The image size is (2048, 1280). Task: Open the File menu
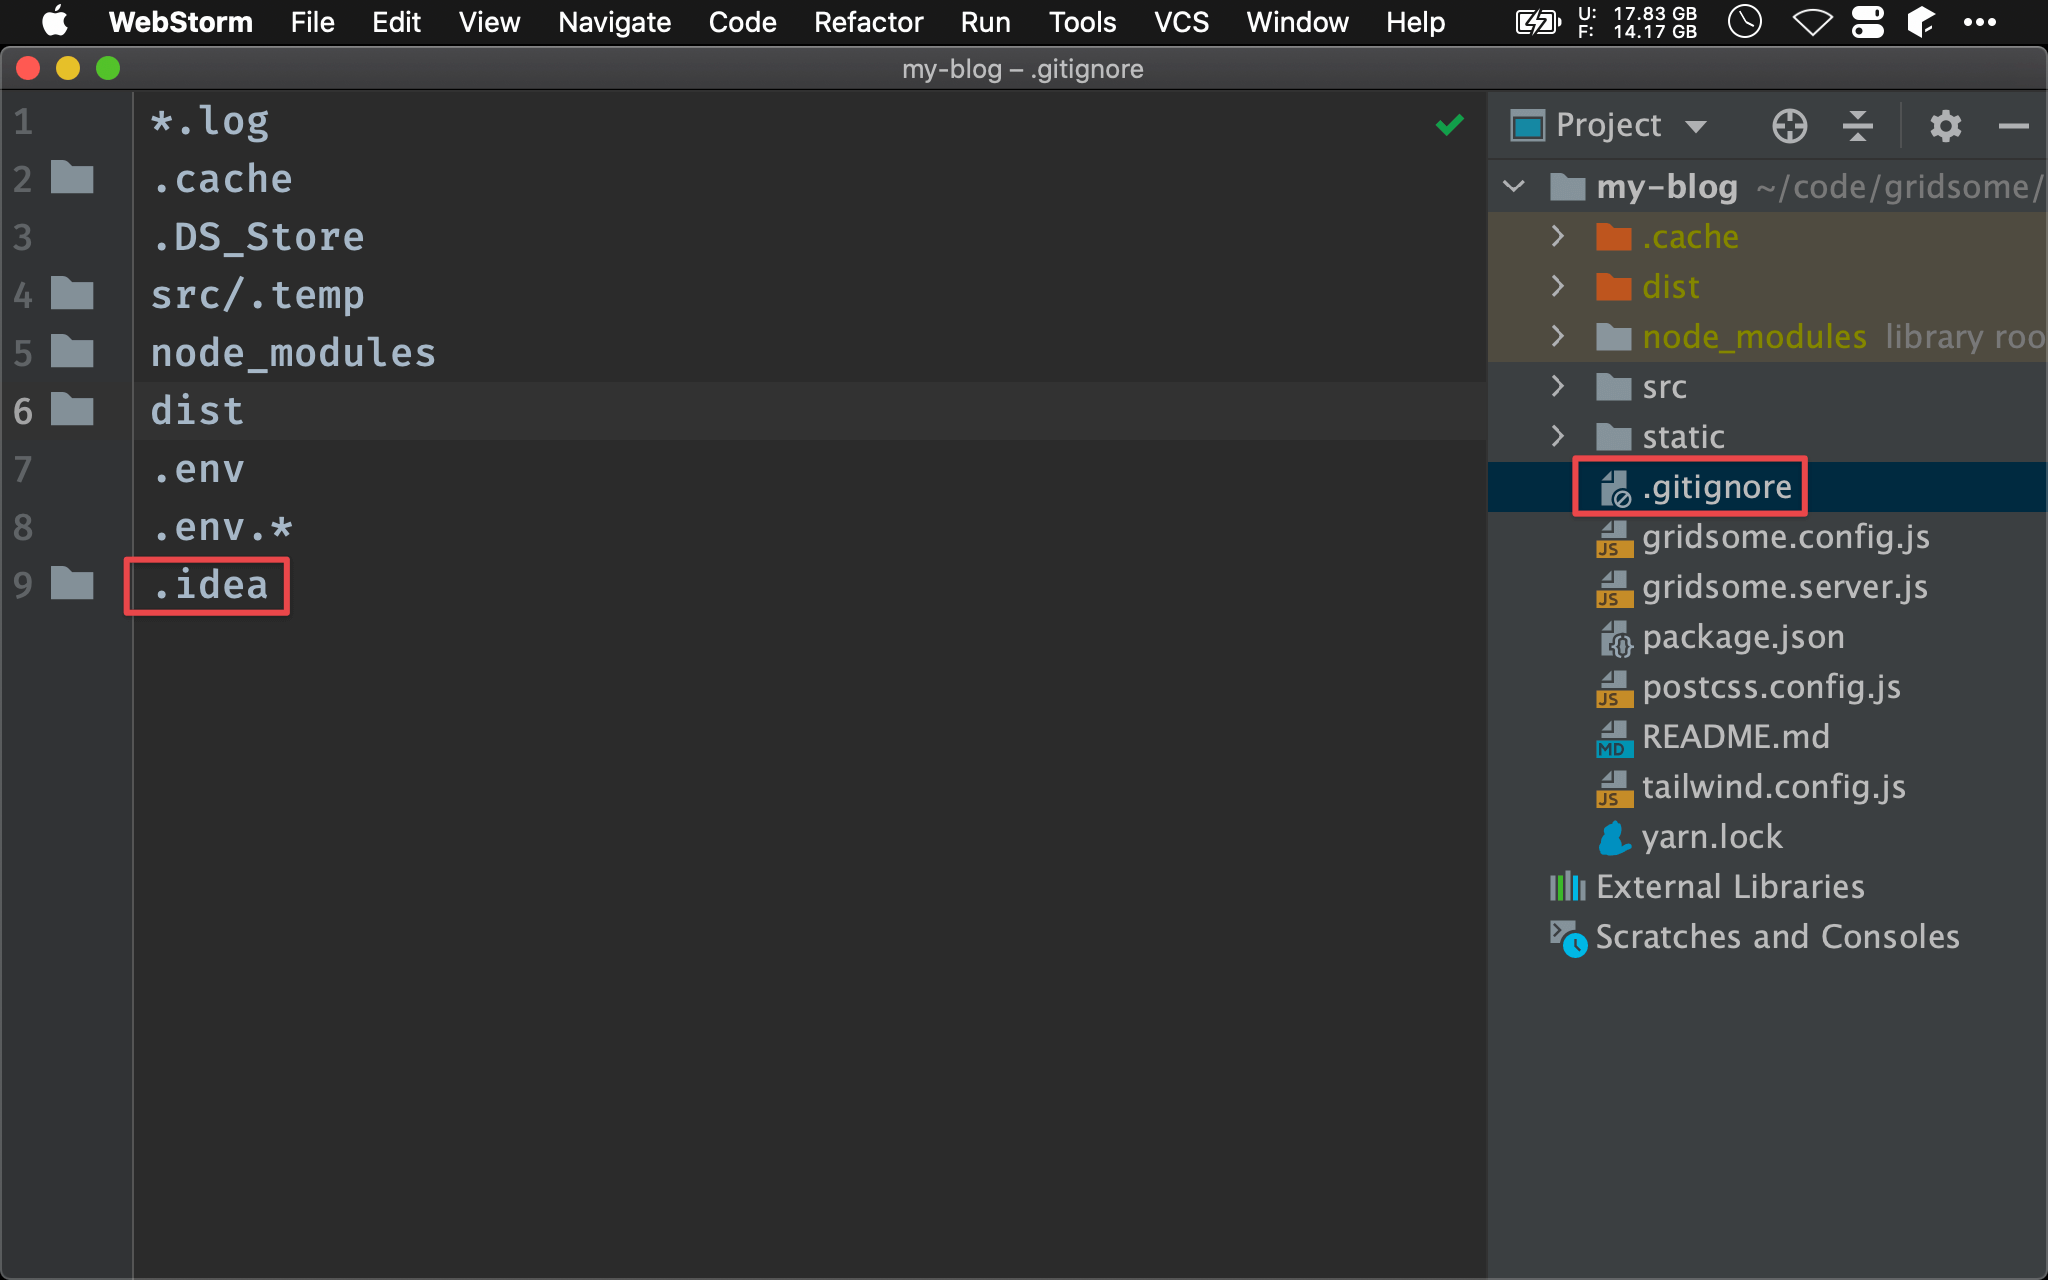click(312, 22)
